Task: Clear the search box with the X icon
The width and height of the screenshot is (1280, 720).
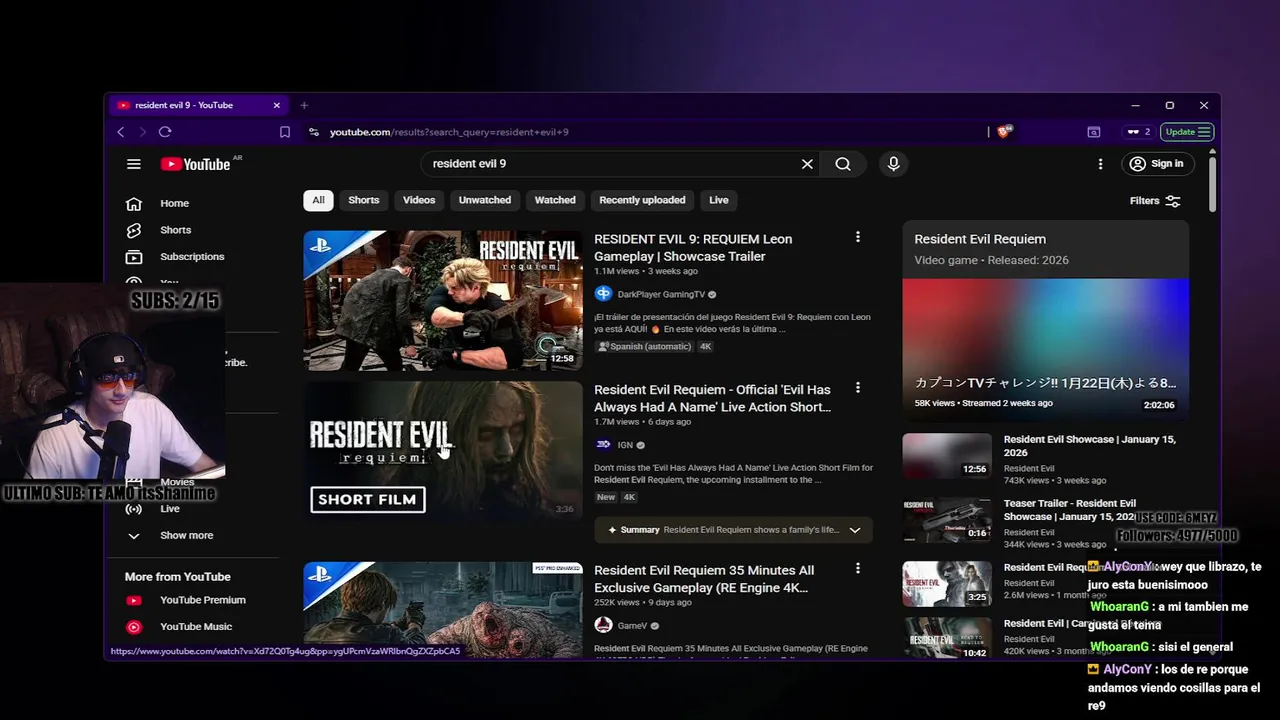Action: pos(807,164)
